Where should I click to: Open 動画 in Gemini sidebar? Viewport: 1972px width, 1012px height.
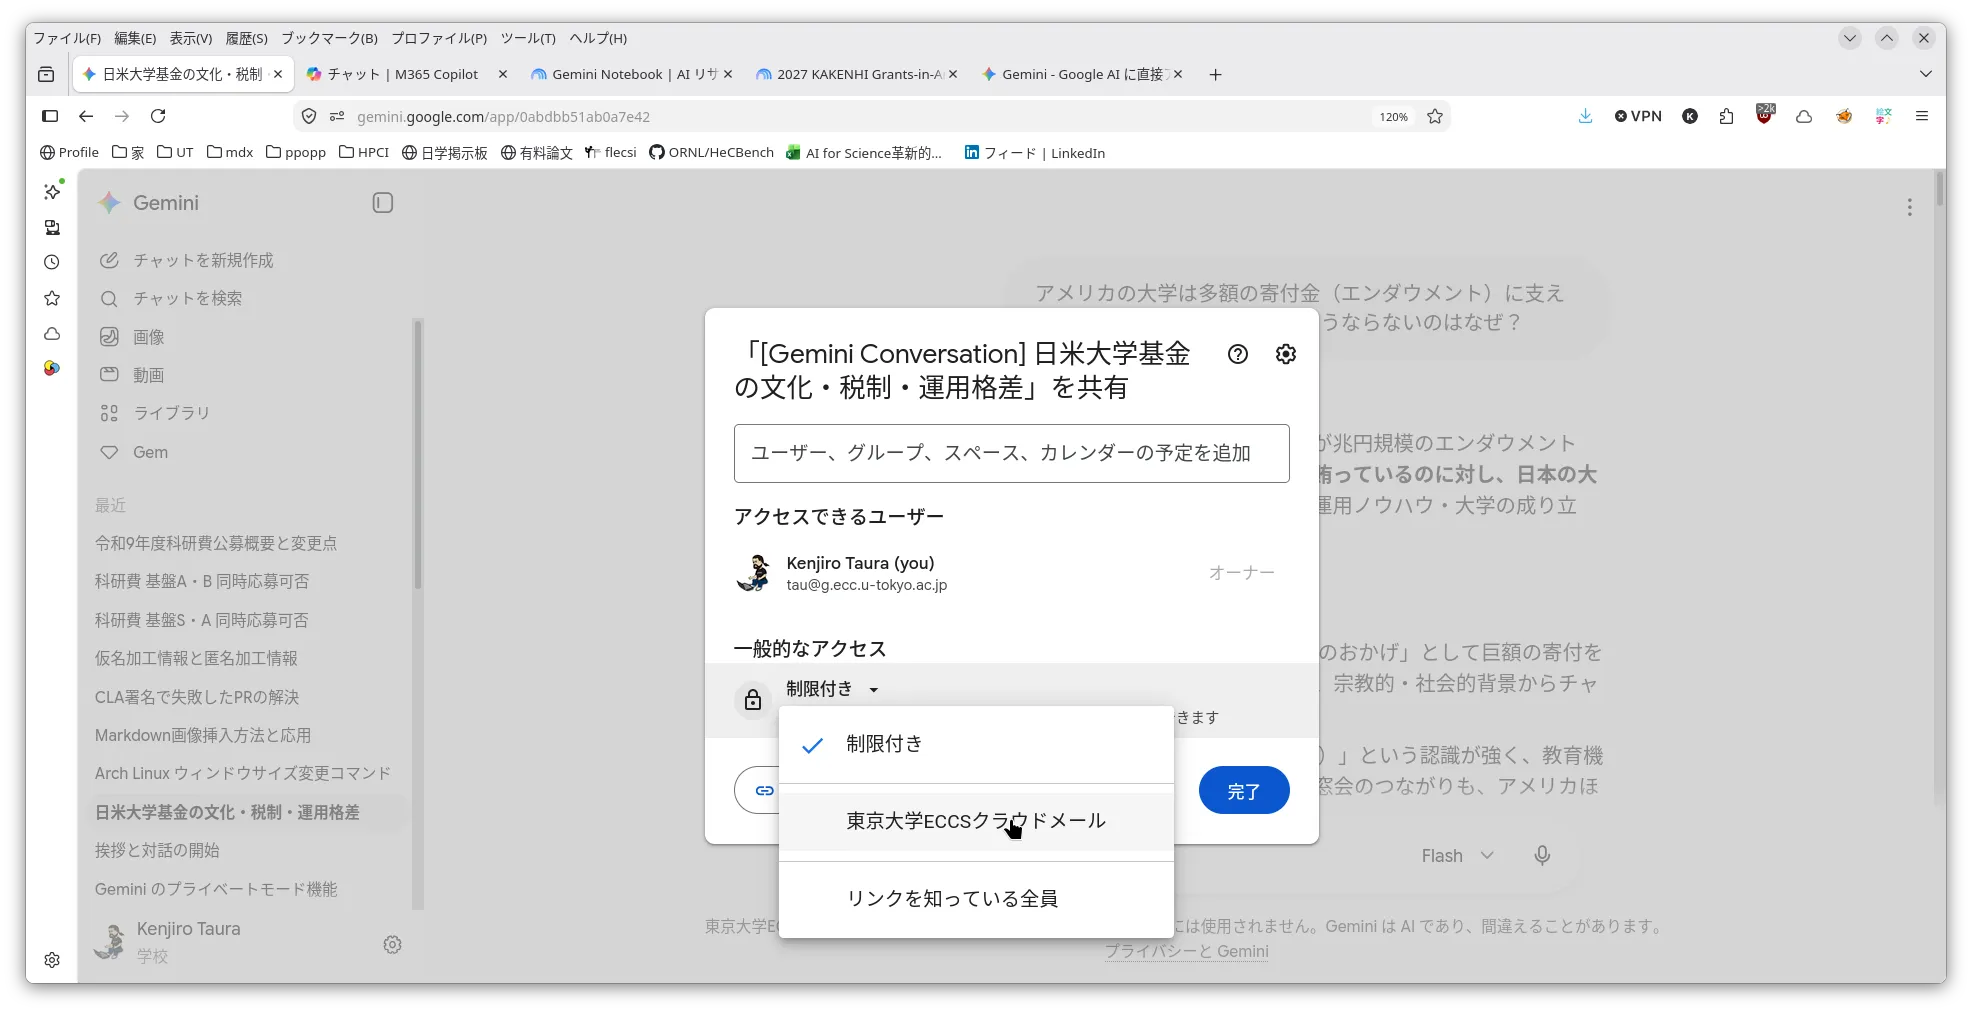pyautogui.click(x=148, y=375)
